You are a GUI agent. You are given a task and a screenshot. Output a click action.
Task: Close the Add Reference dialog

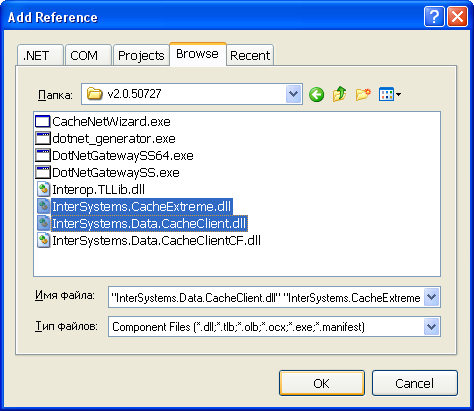click(457, 17)
